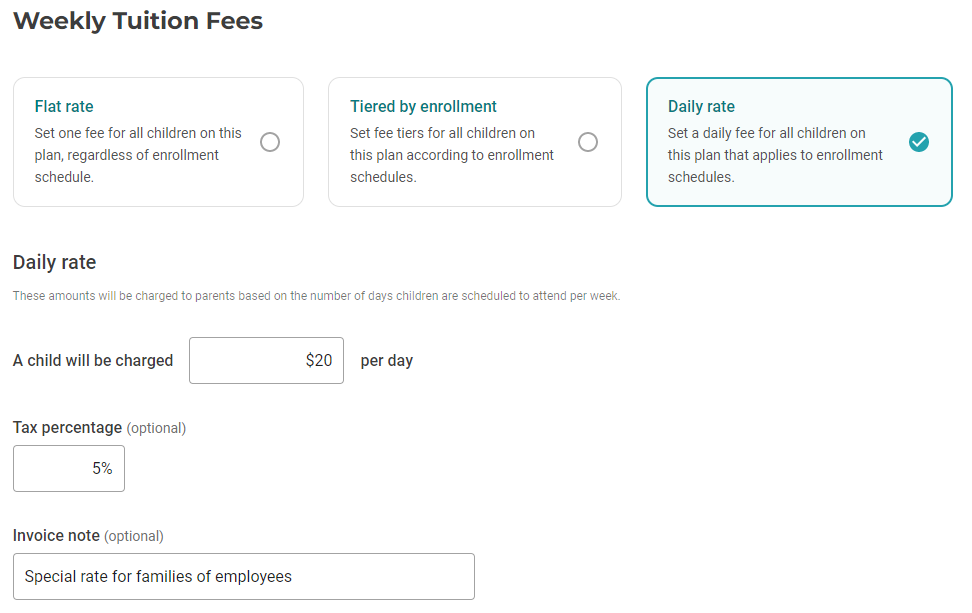
Task: Click the Tax percentage field showing 5%
Action: 68,468
